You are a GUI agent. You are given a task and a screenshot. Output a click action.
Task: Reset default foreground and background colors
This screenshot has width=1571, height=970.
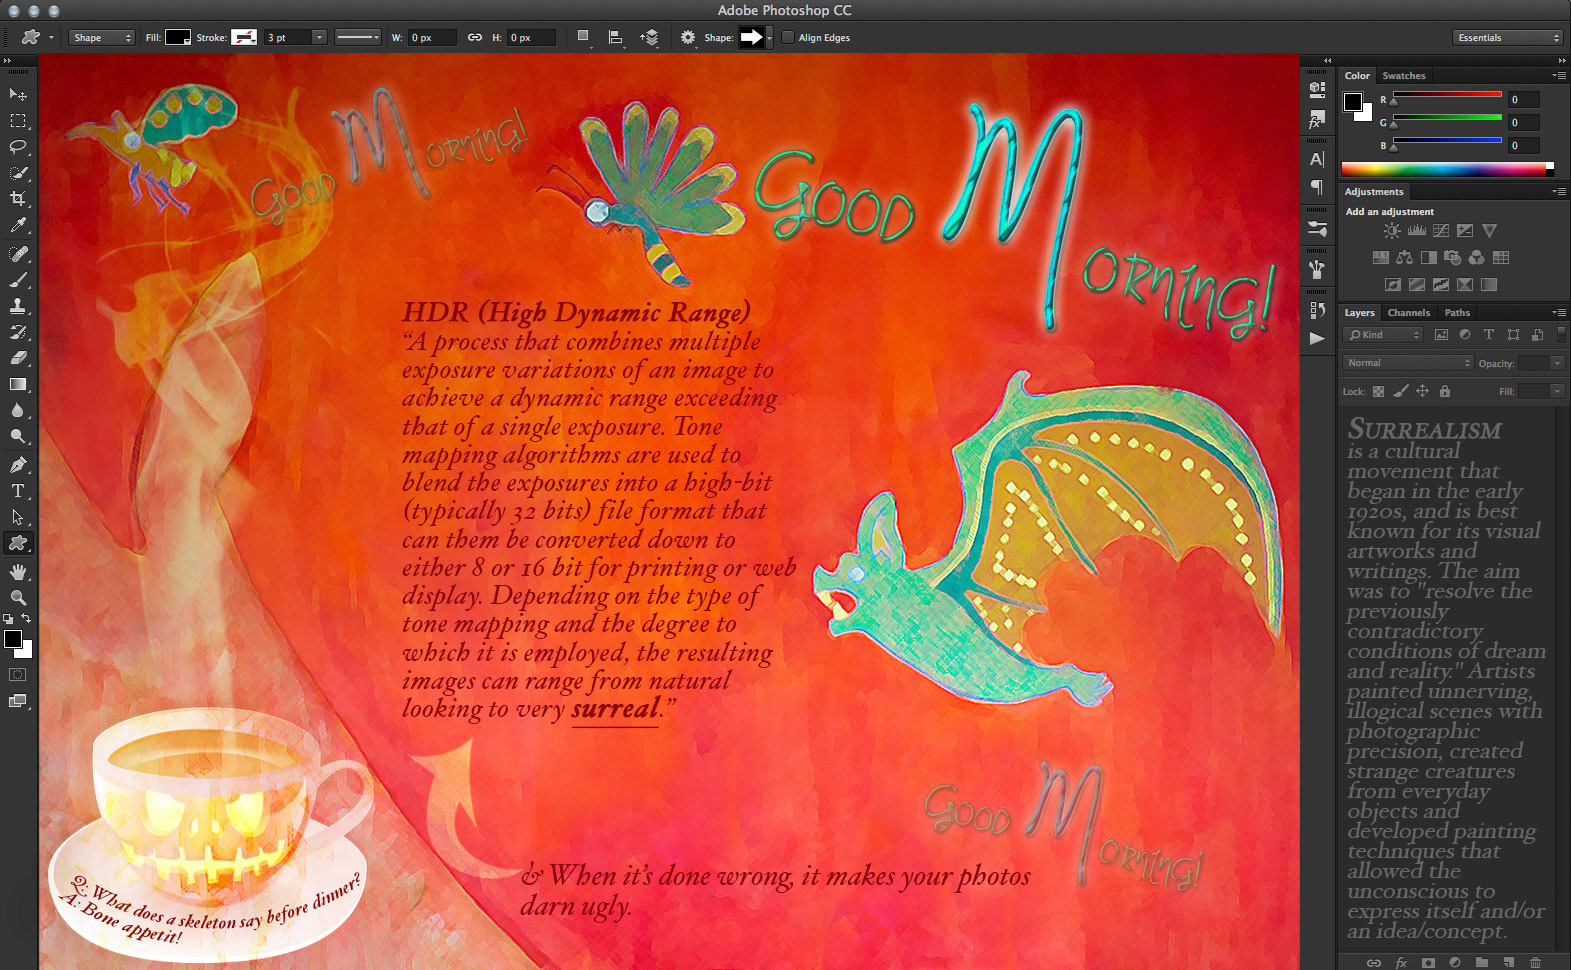pos(8,619)
